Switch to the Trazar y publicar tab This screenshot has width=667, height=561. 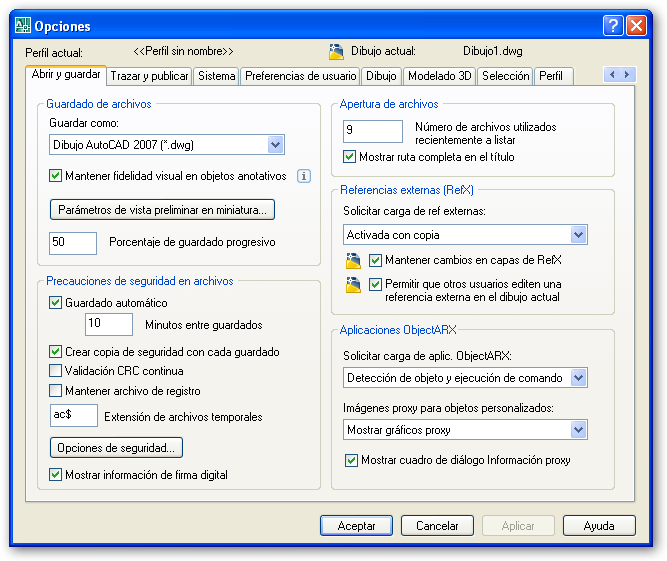click(149, 76)
